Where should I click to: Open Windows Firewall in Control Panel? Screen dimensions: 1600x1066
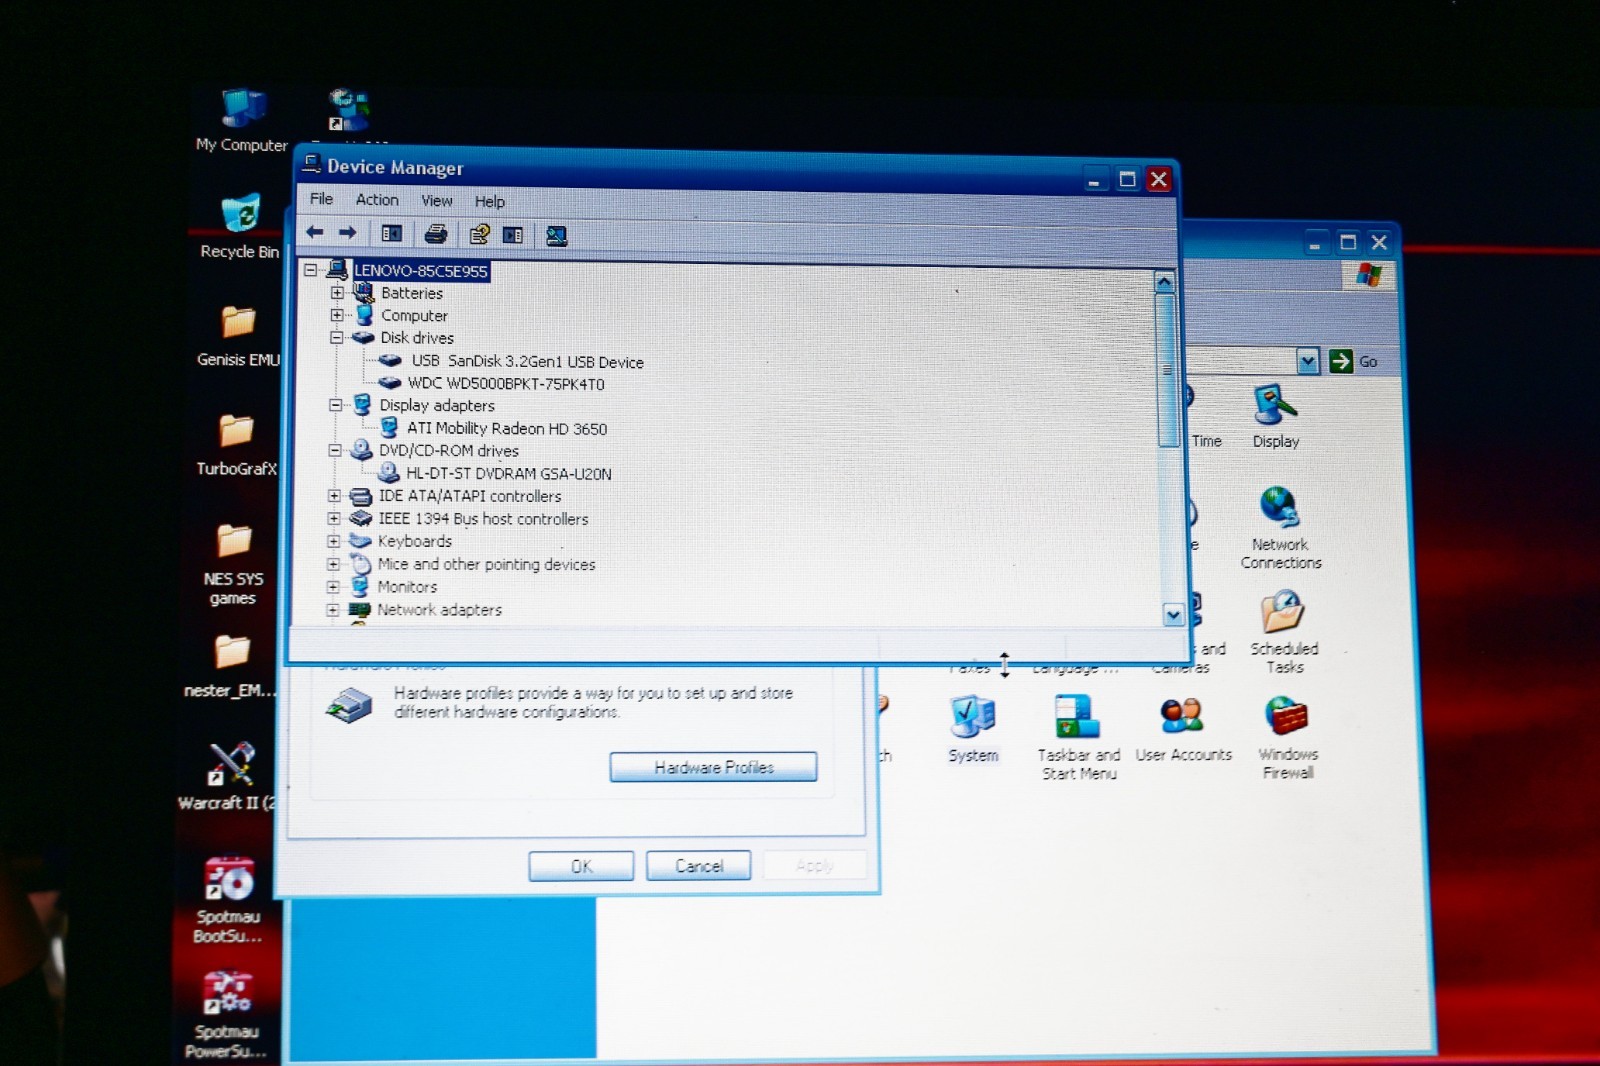[1288, 738]
